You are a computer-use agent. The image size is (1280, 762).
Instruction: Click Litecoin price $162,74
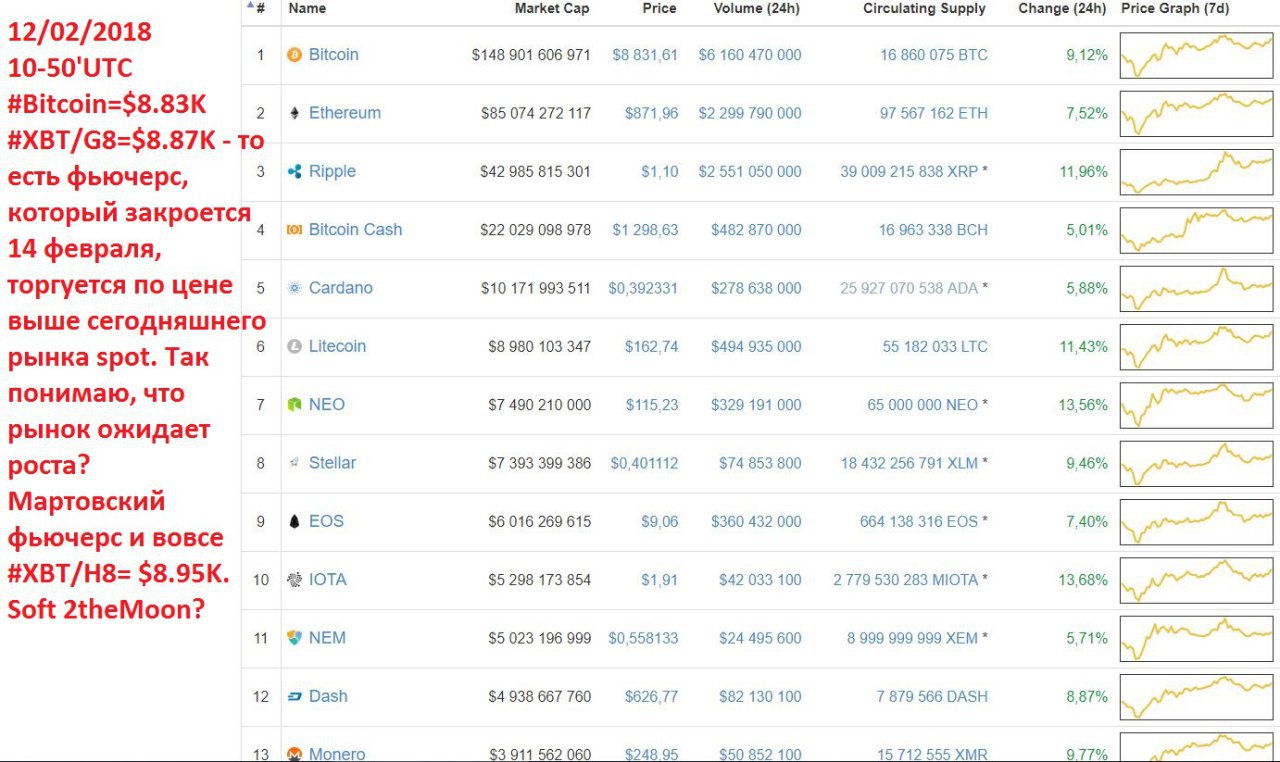652,346
